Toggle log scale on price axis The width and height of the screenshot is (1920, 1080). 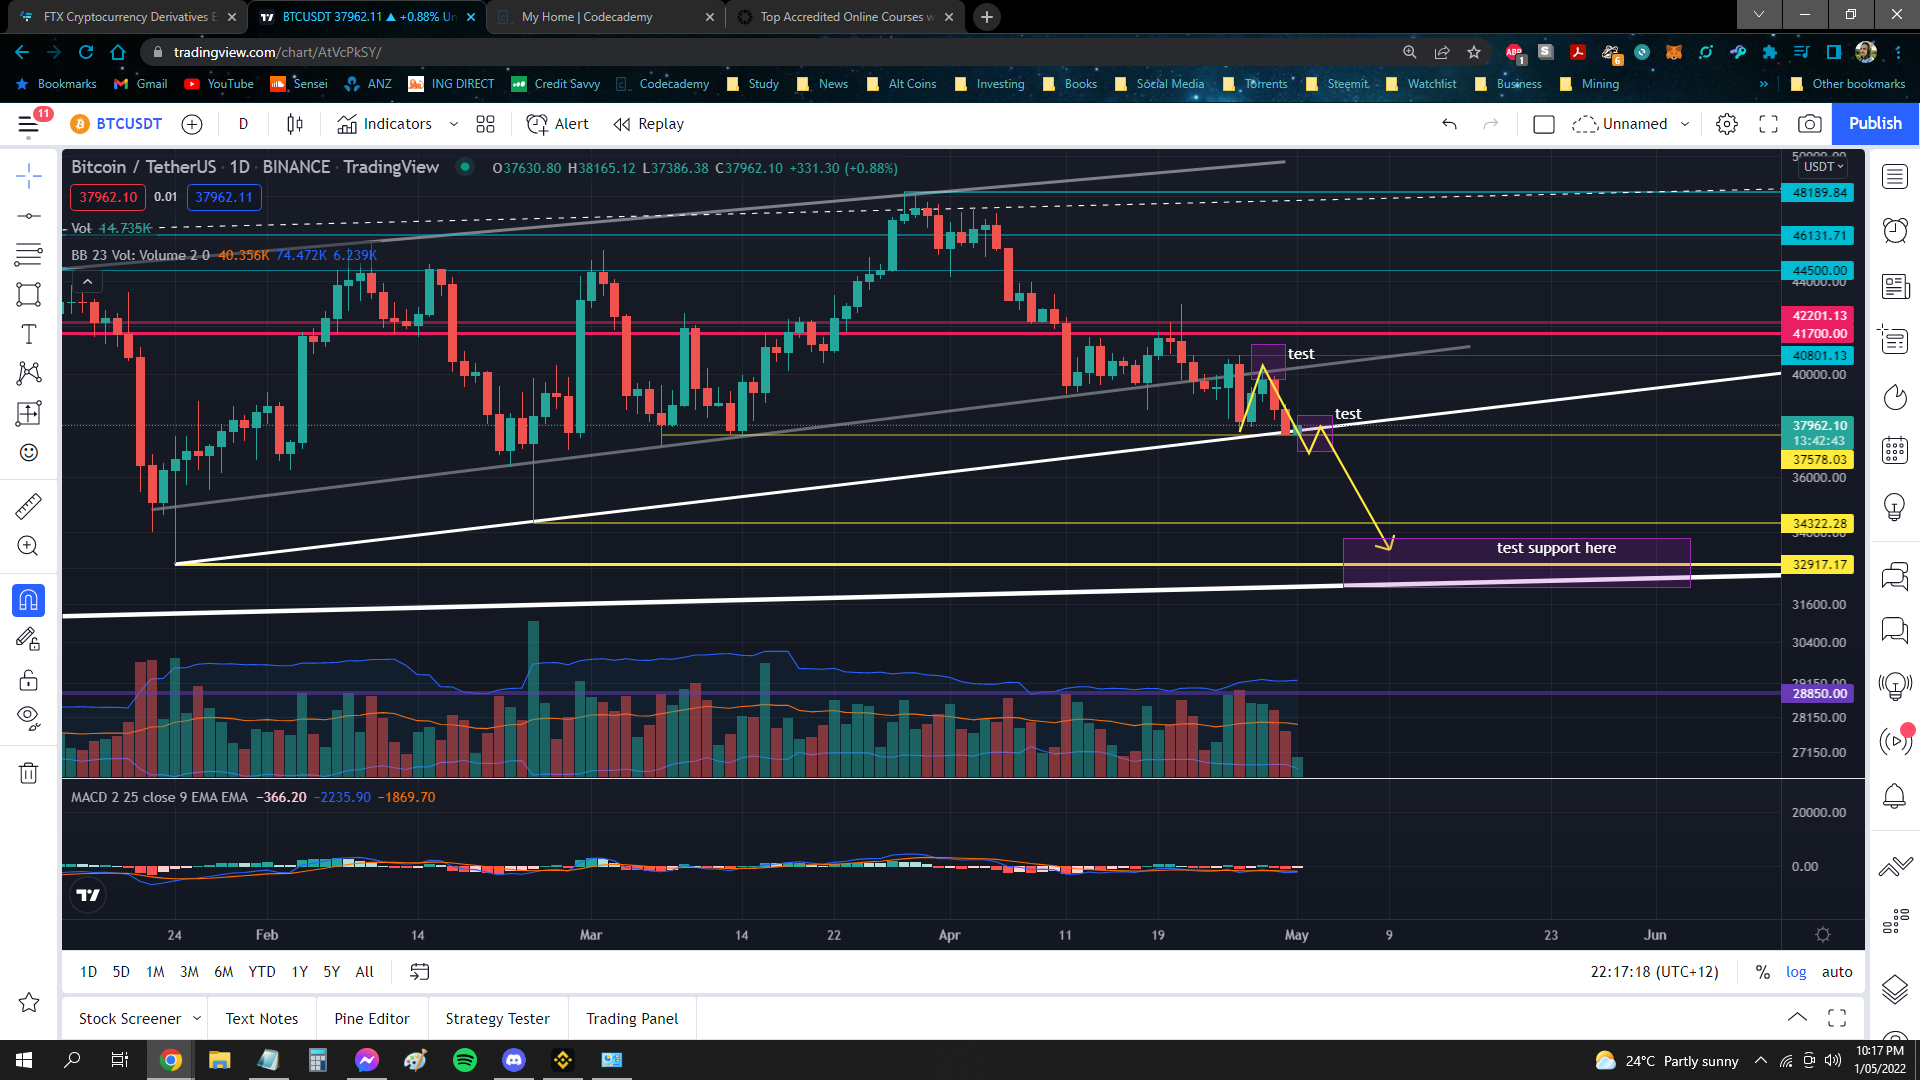(1796, 972)
